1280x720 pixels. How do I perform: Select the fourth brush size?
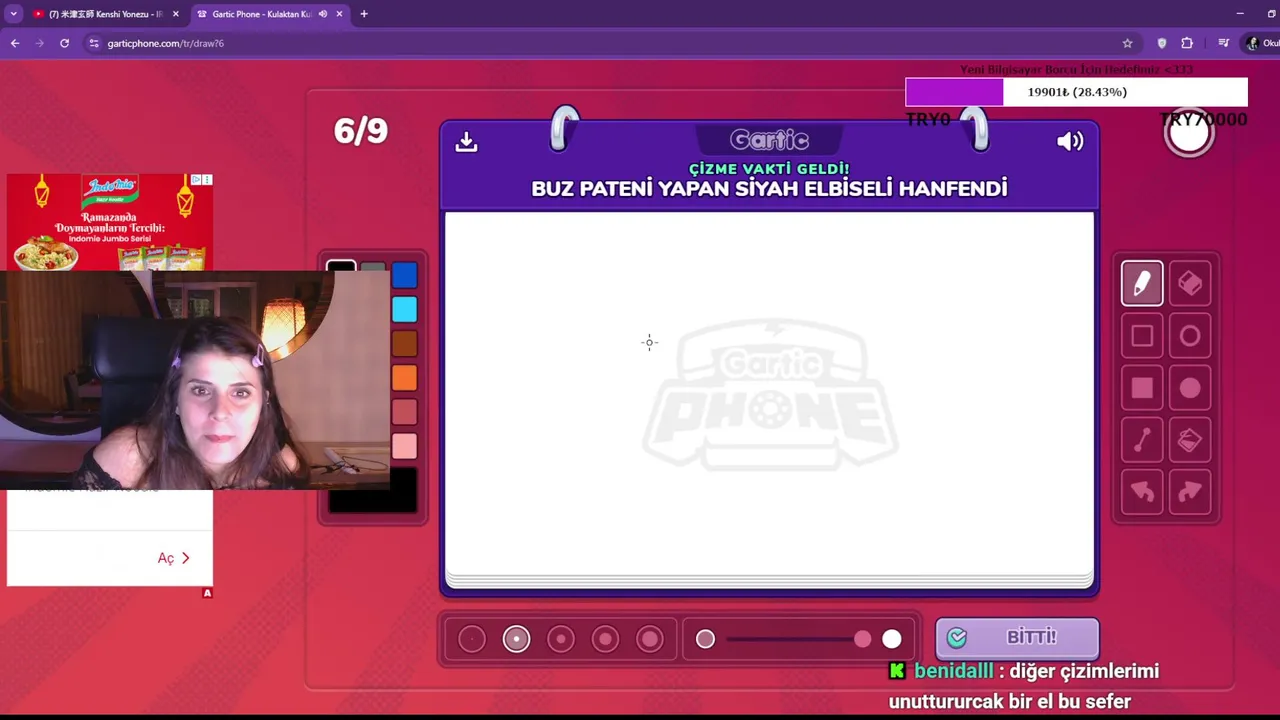tap(605, 639)
